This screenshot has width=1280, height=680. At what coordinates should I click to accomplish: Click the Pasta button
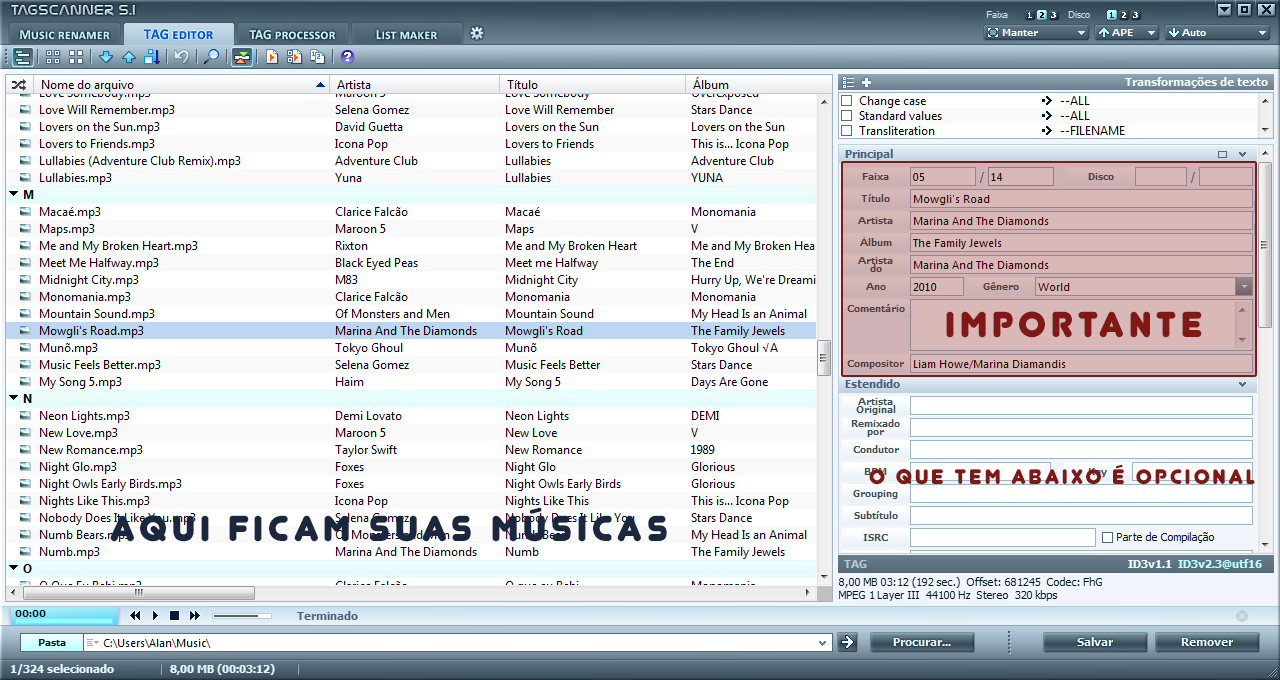[x=51, y=643]
